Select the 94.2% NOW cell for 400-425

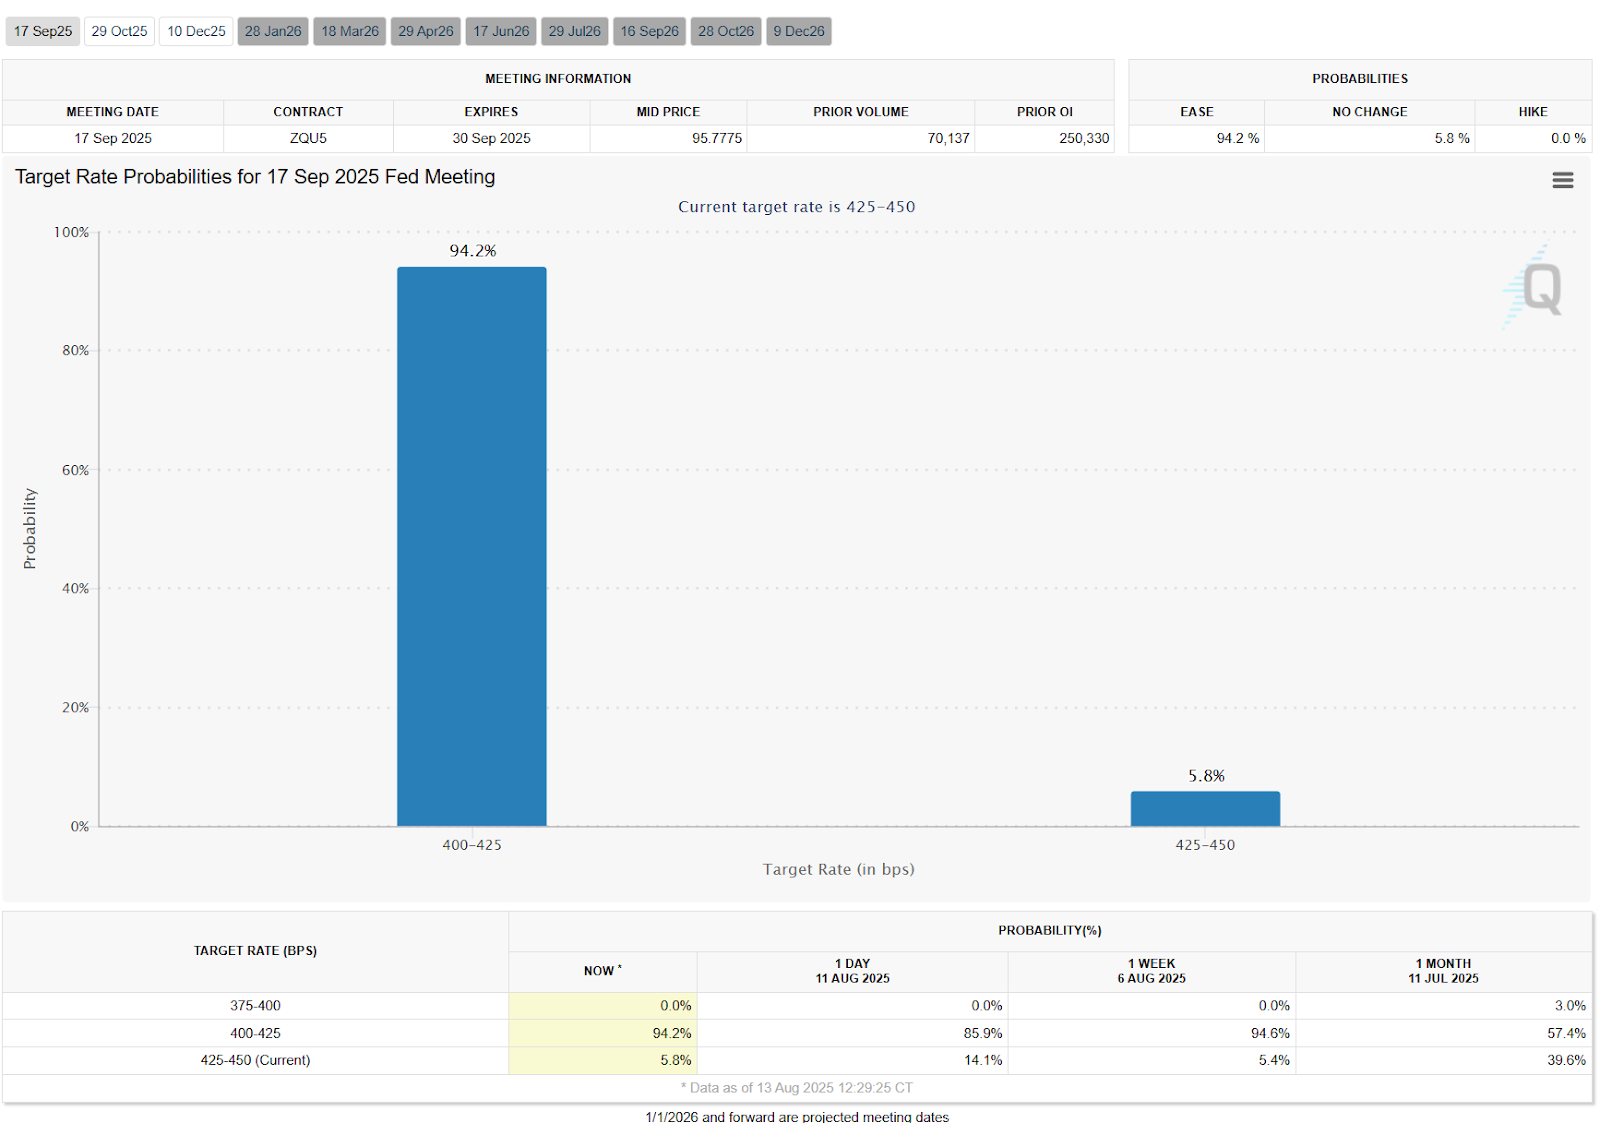tap(603, 1033)
